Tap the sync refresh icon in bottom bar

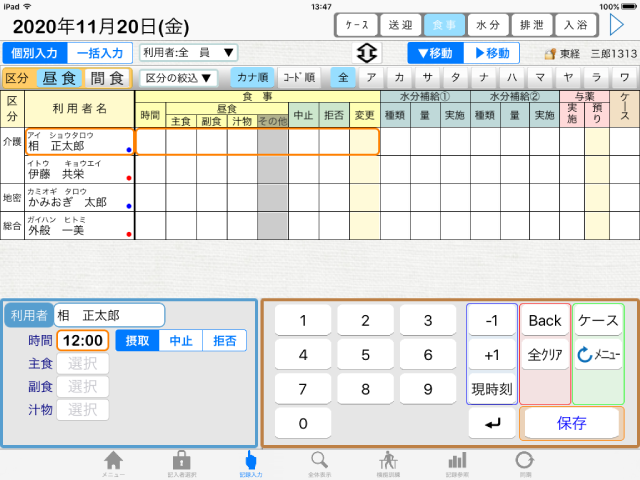524,461
